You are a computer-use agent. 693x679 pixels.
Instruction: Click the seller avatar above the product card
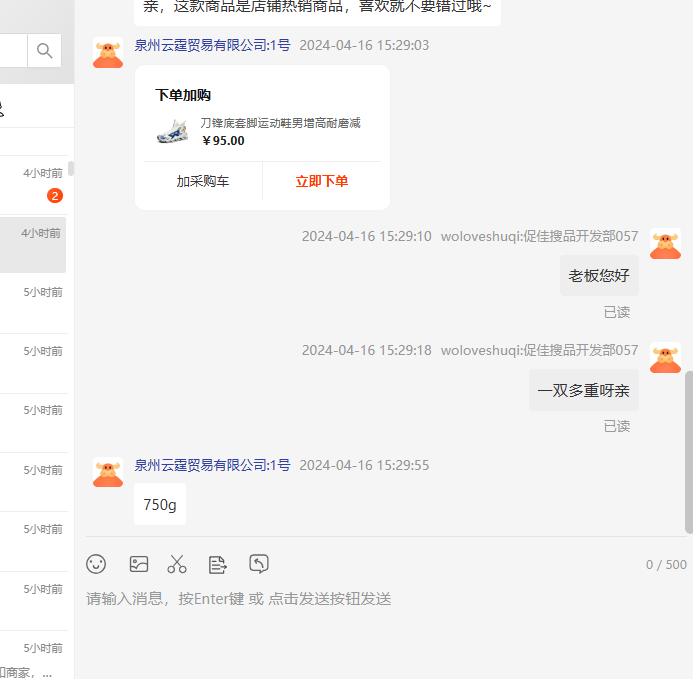pos(108,53)
